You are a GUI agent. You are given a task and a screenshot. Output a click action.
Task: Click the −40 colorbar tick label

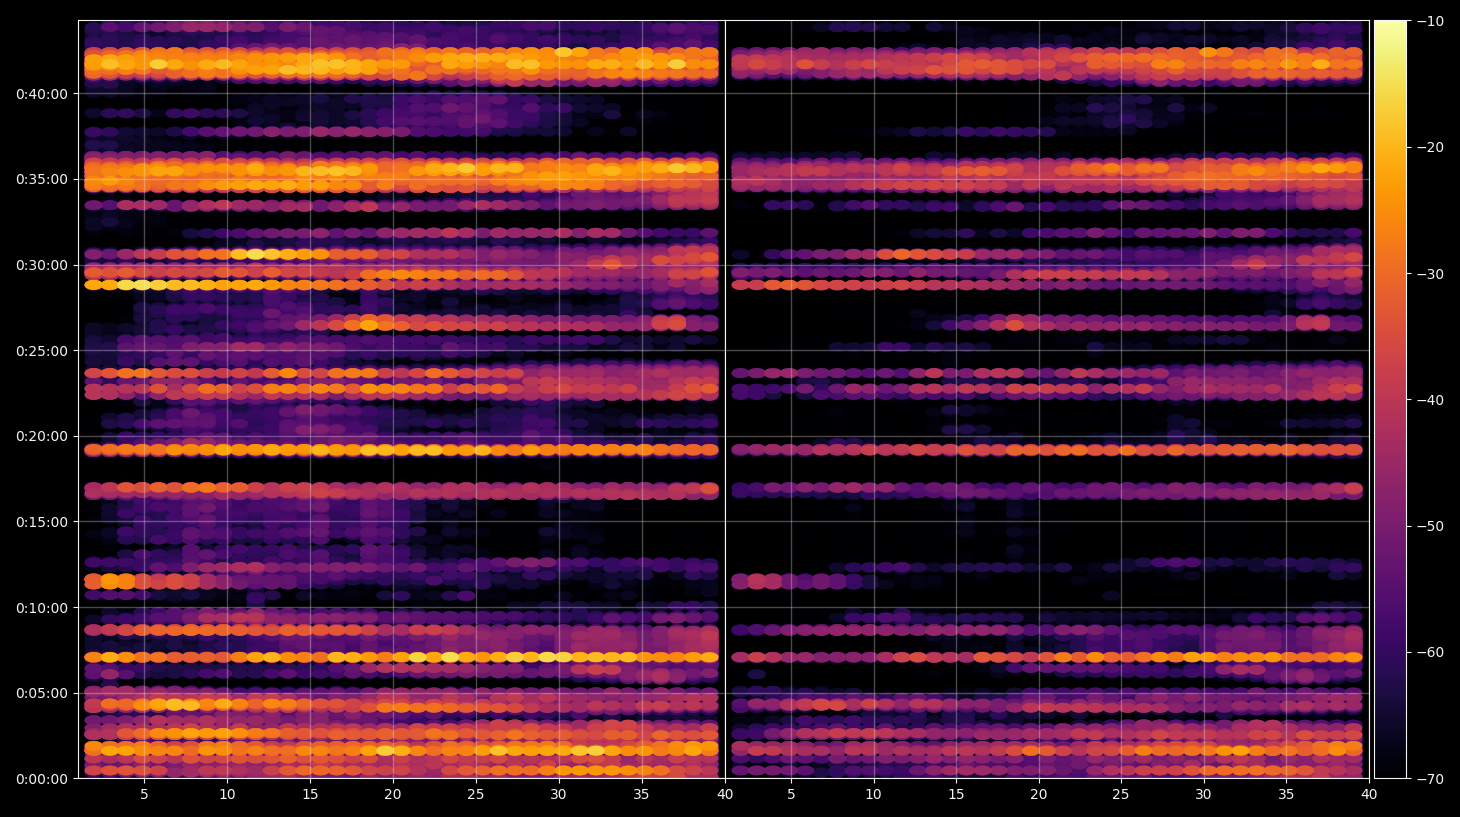point(1430,400)
